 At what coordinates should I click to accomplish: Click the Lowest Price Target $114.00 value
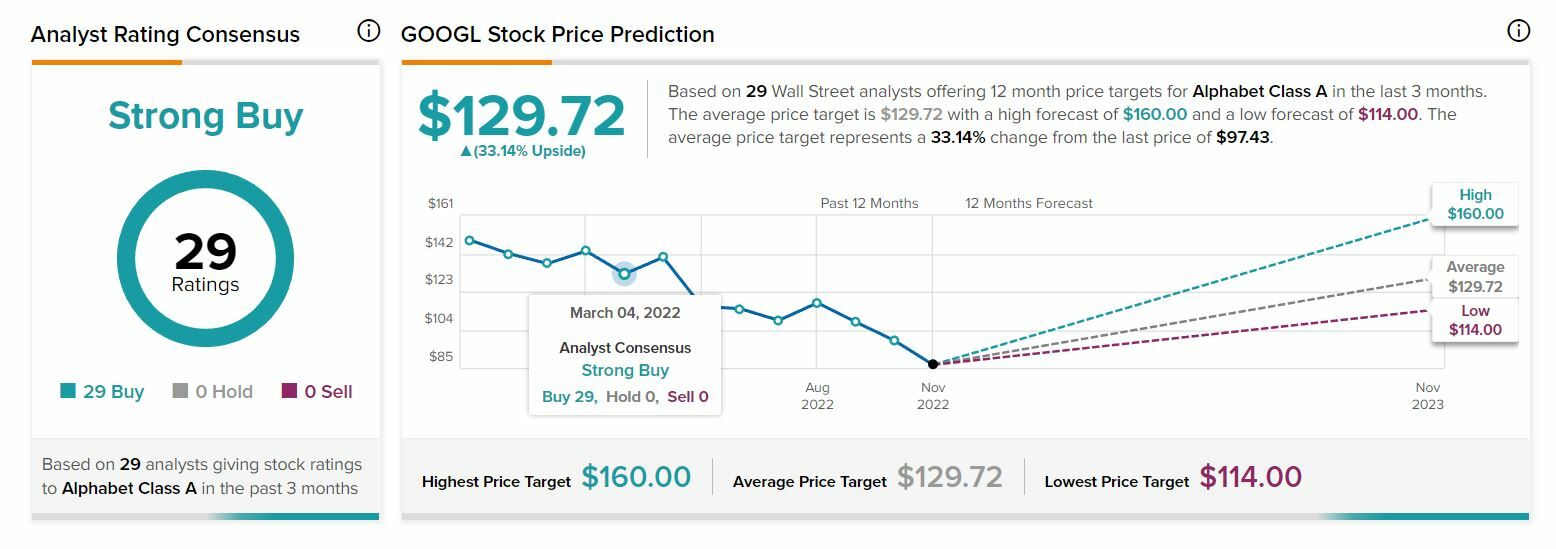[x=1250, y=477]
